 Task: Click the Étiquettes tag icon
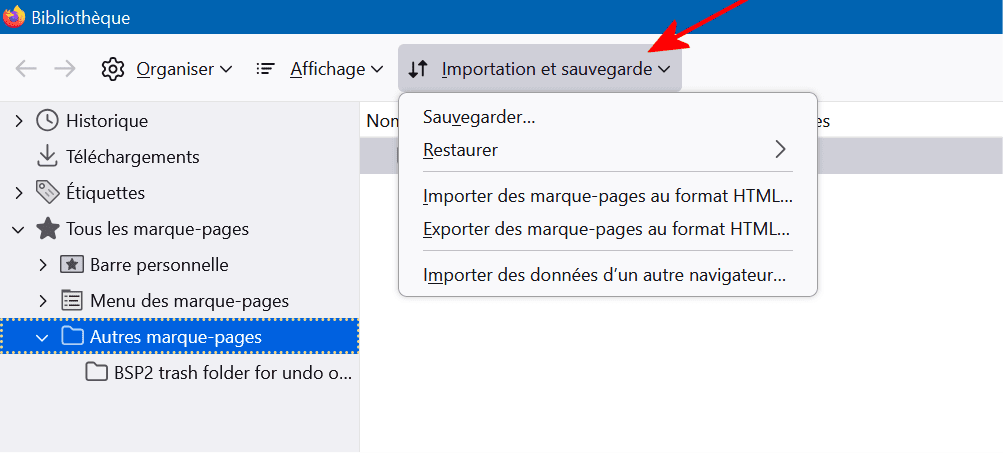point(47,193)
